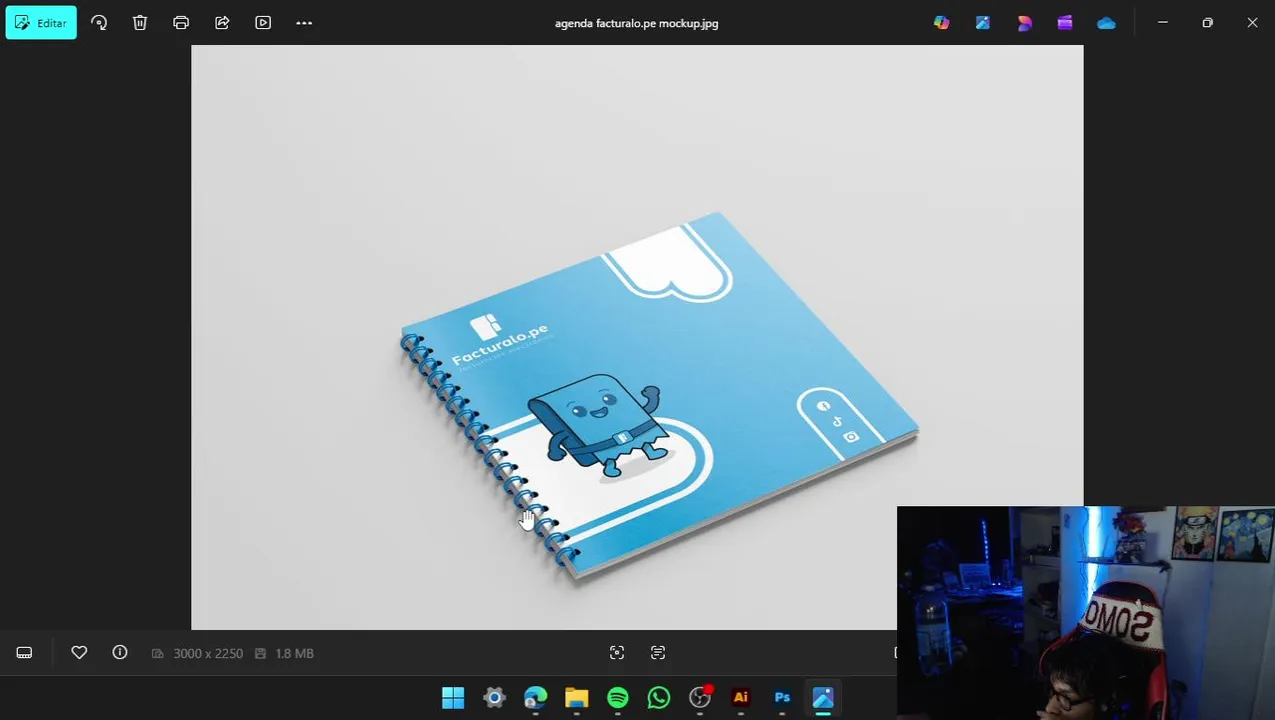Open Settings gear in taskbar

coord(494,698)
